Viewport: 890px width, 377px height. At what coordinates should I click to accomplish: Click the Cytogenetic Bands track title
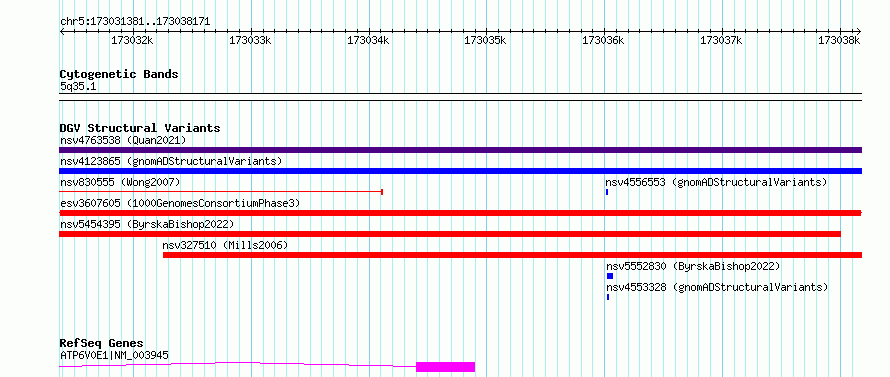pos(119,74)
